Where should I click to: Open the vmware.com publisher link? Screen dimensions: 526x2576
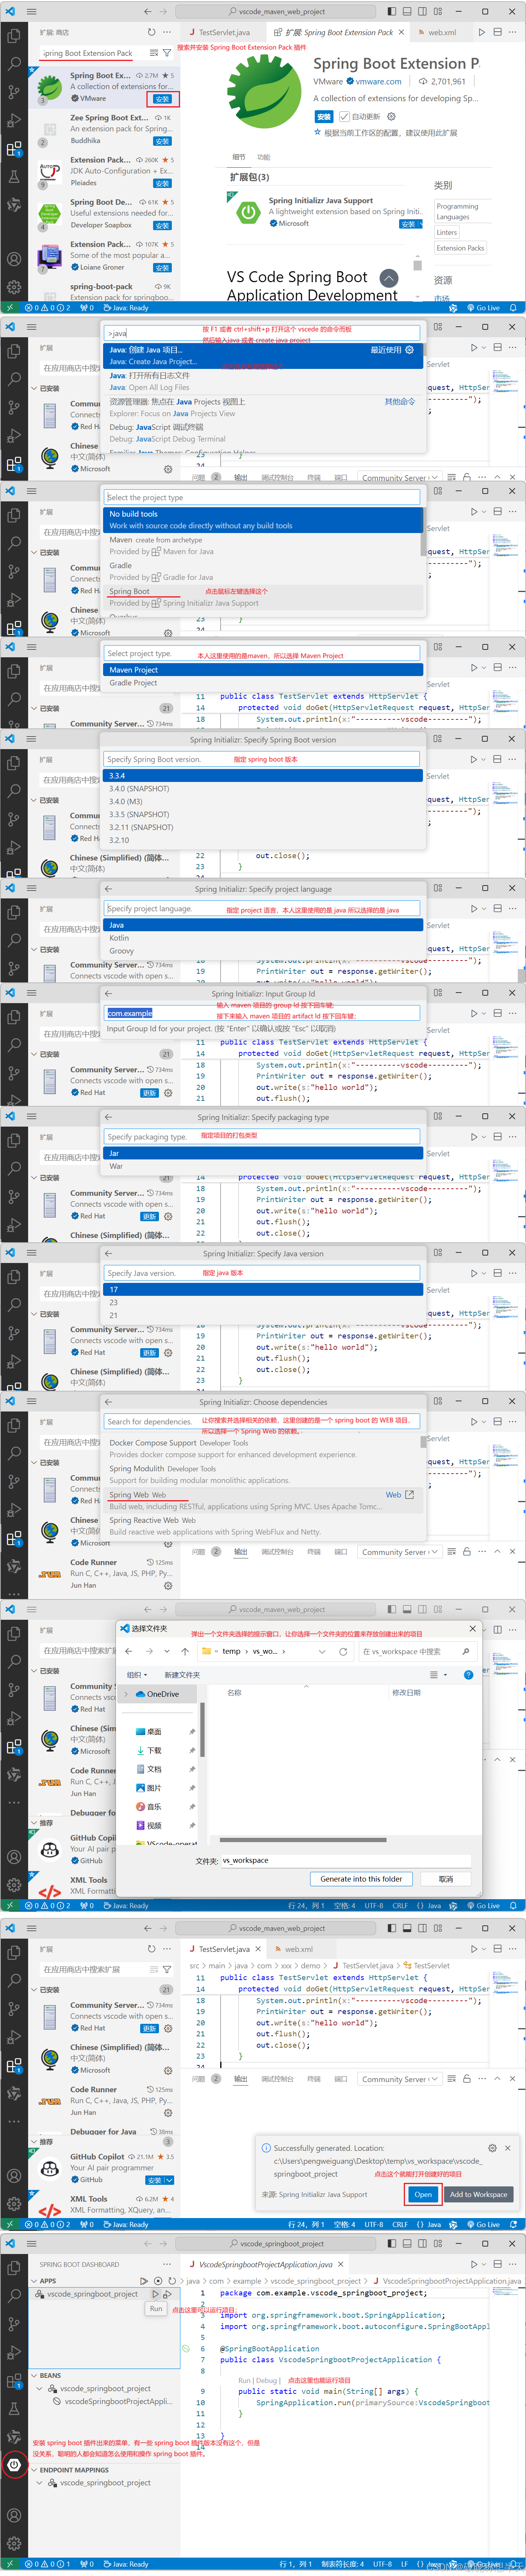tap(378, 82)
